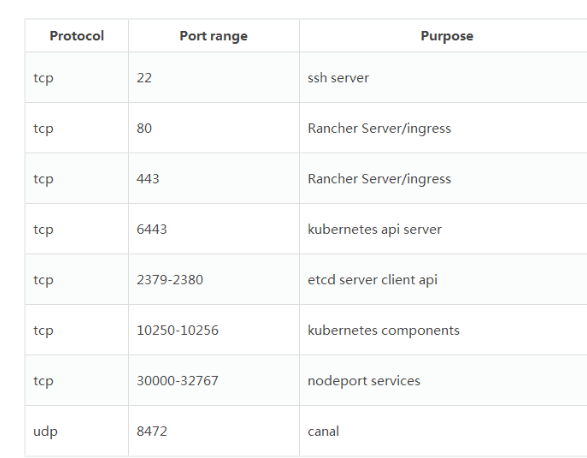Screen dimensions: 587x458
Task: Click Rancher Server/ingress in port 443 row
Action: (x=379, y=179)
